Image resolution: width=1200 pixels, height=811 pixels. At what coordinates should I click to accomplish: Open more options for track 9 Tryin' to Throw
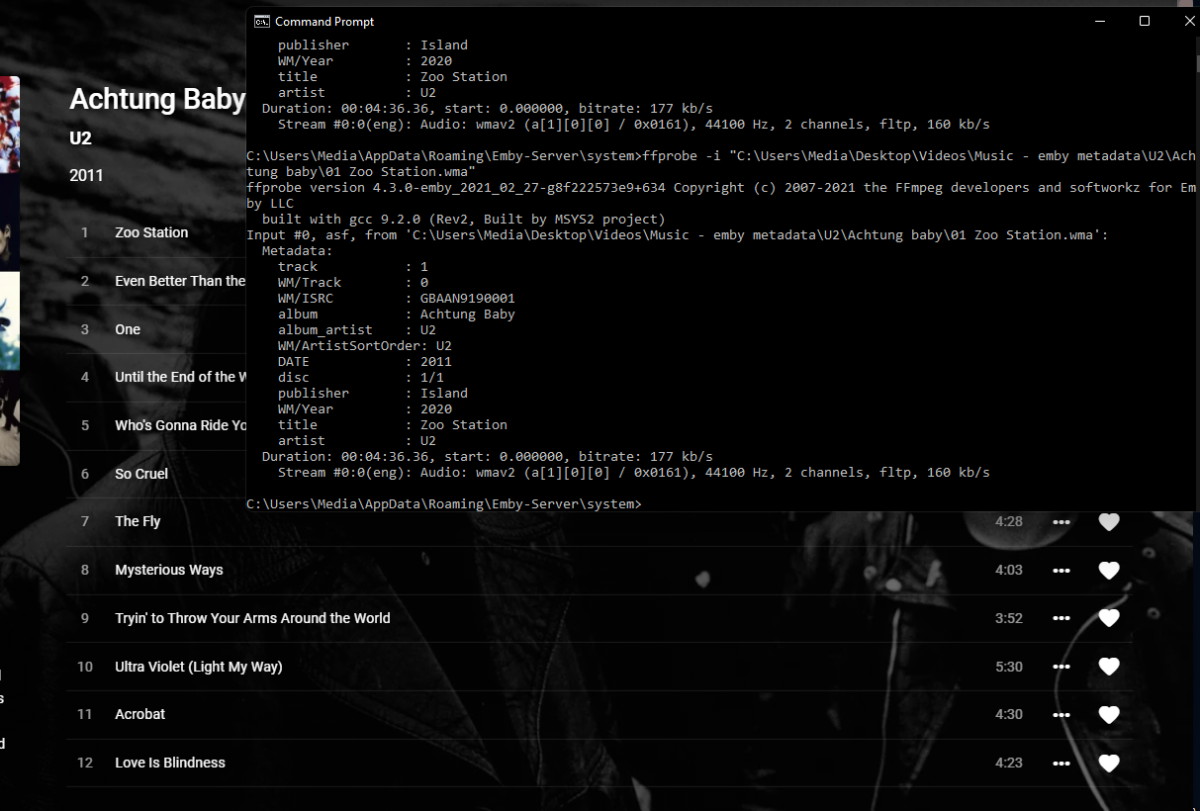click(1061, 618)
